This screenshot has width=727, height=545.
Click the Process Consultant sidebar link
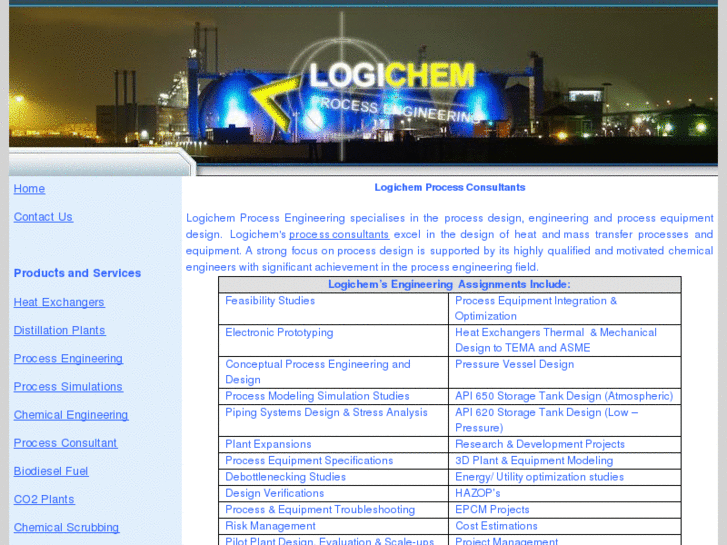(65, 443)
